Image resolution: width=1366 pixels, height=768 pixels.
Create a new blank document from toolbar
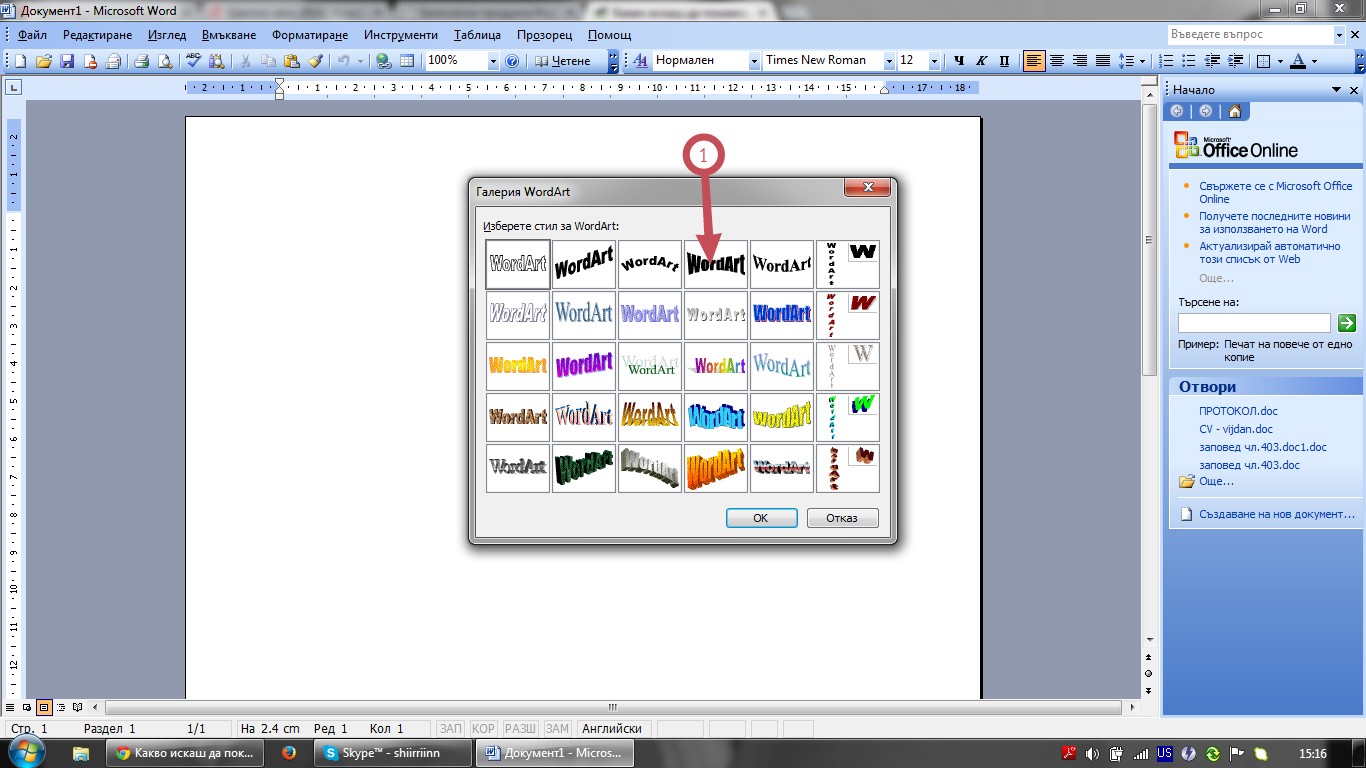coord(20,61)
